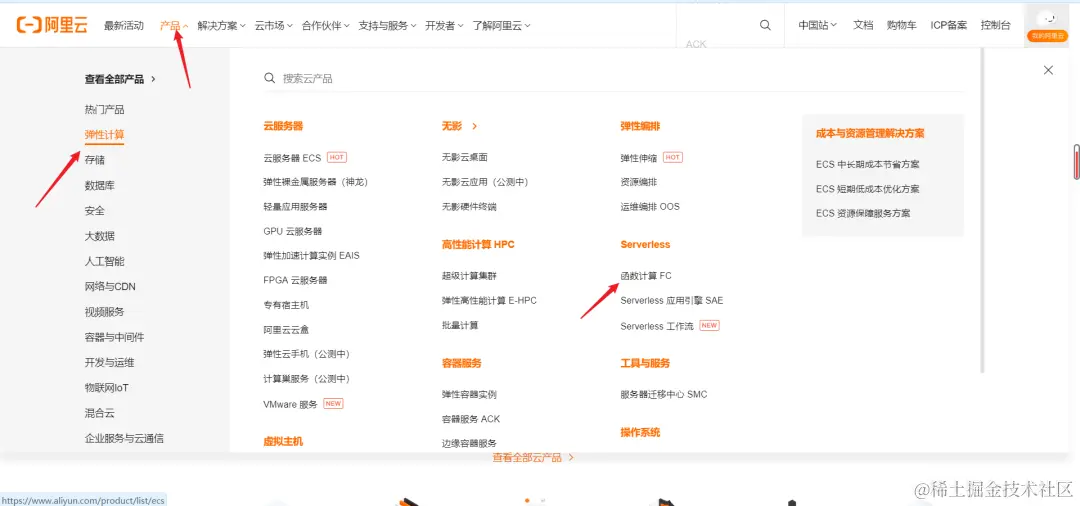Open 容器服务 ACK link

pyautogui.click(x=471, y=419)
